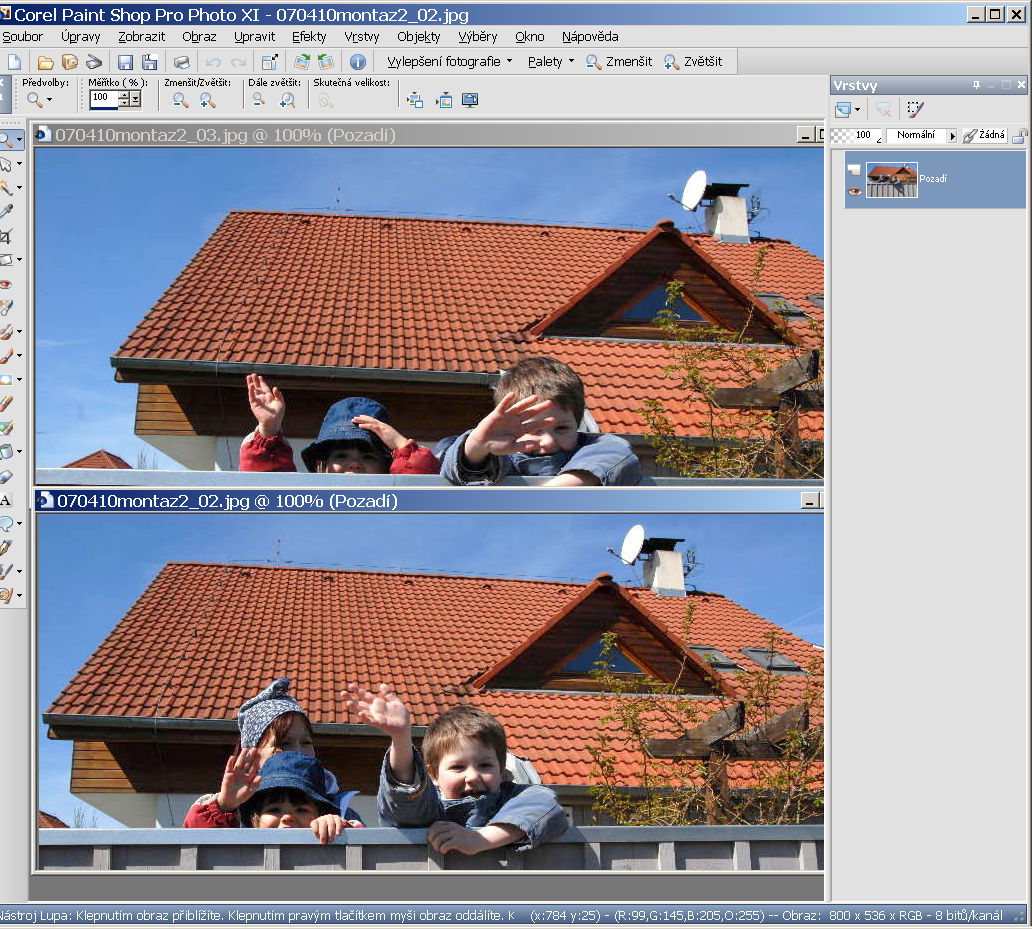Select the Text tool
1032x929 pixels.
coord(6,500)
